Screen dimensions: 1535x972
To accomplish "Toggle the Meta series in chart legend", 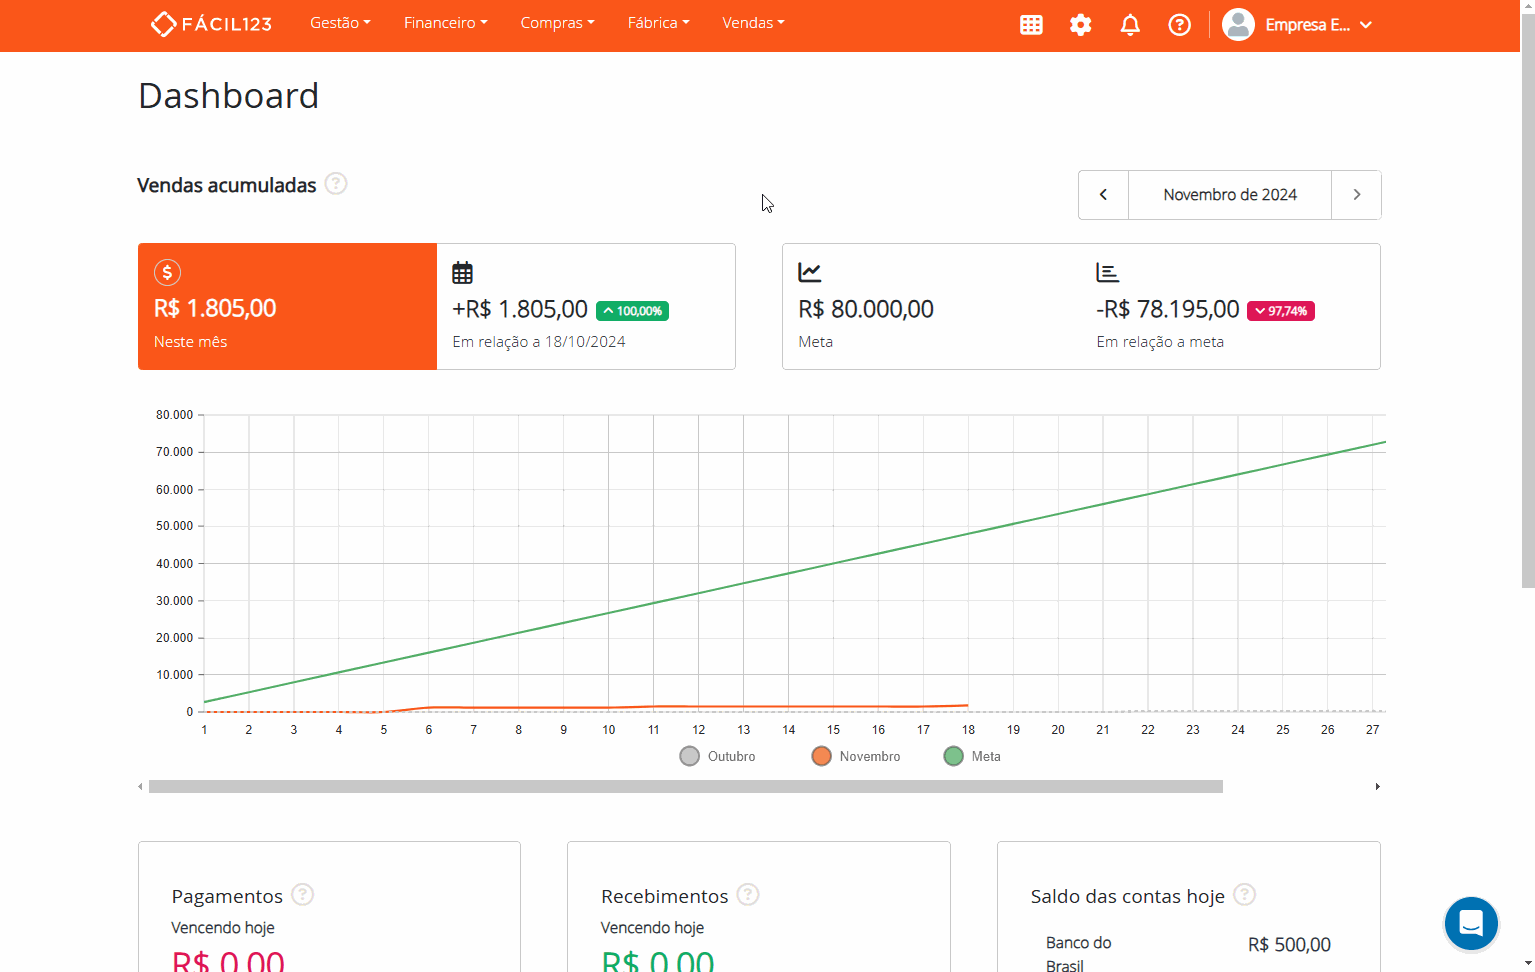I will click(x=972, y=756).
